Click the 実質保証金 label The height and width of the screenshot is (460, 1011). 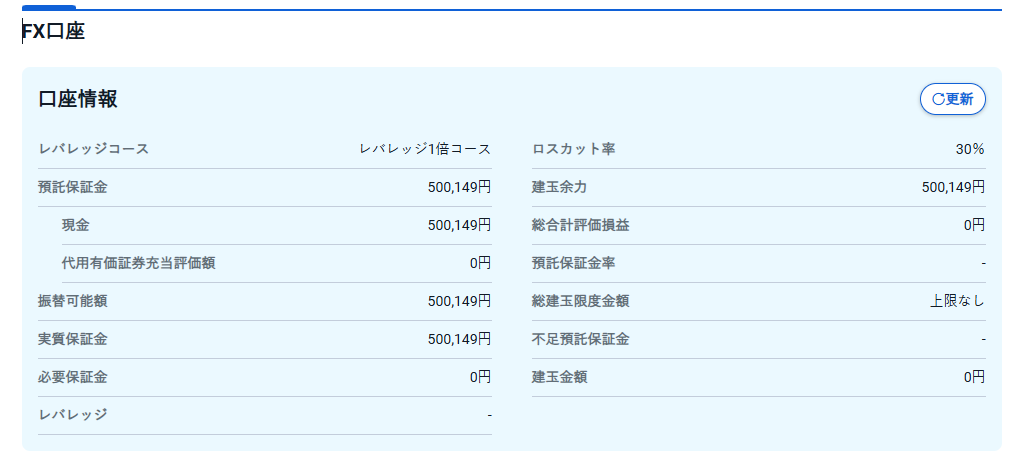pyautogui.click(x=73, y=339)
